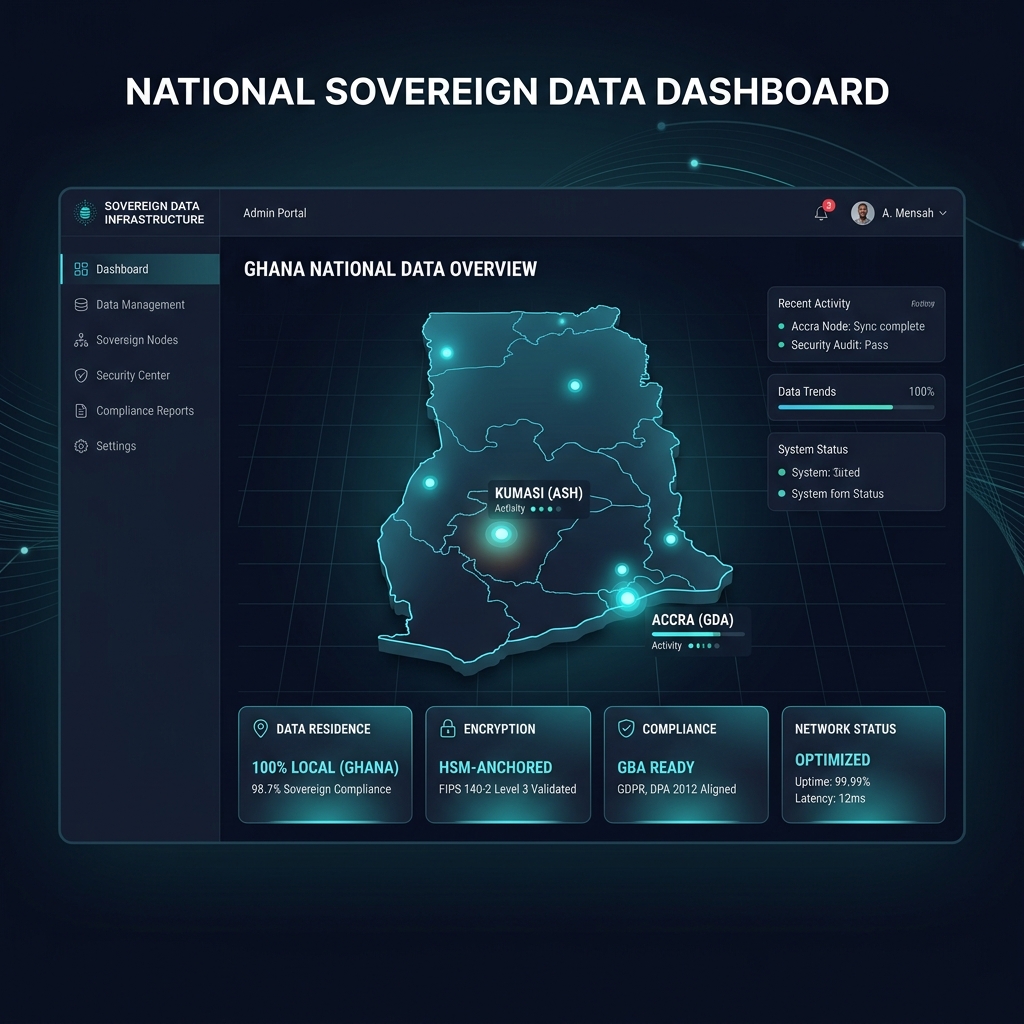Click the Sovereign Data Infrastructure logo

tap(83, 212)
